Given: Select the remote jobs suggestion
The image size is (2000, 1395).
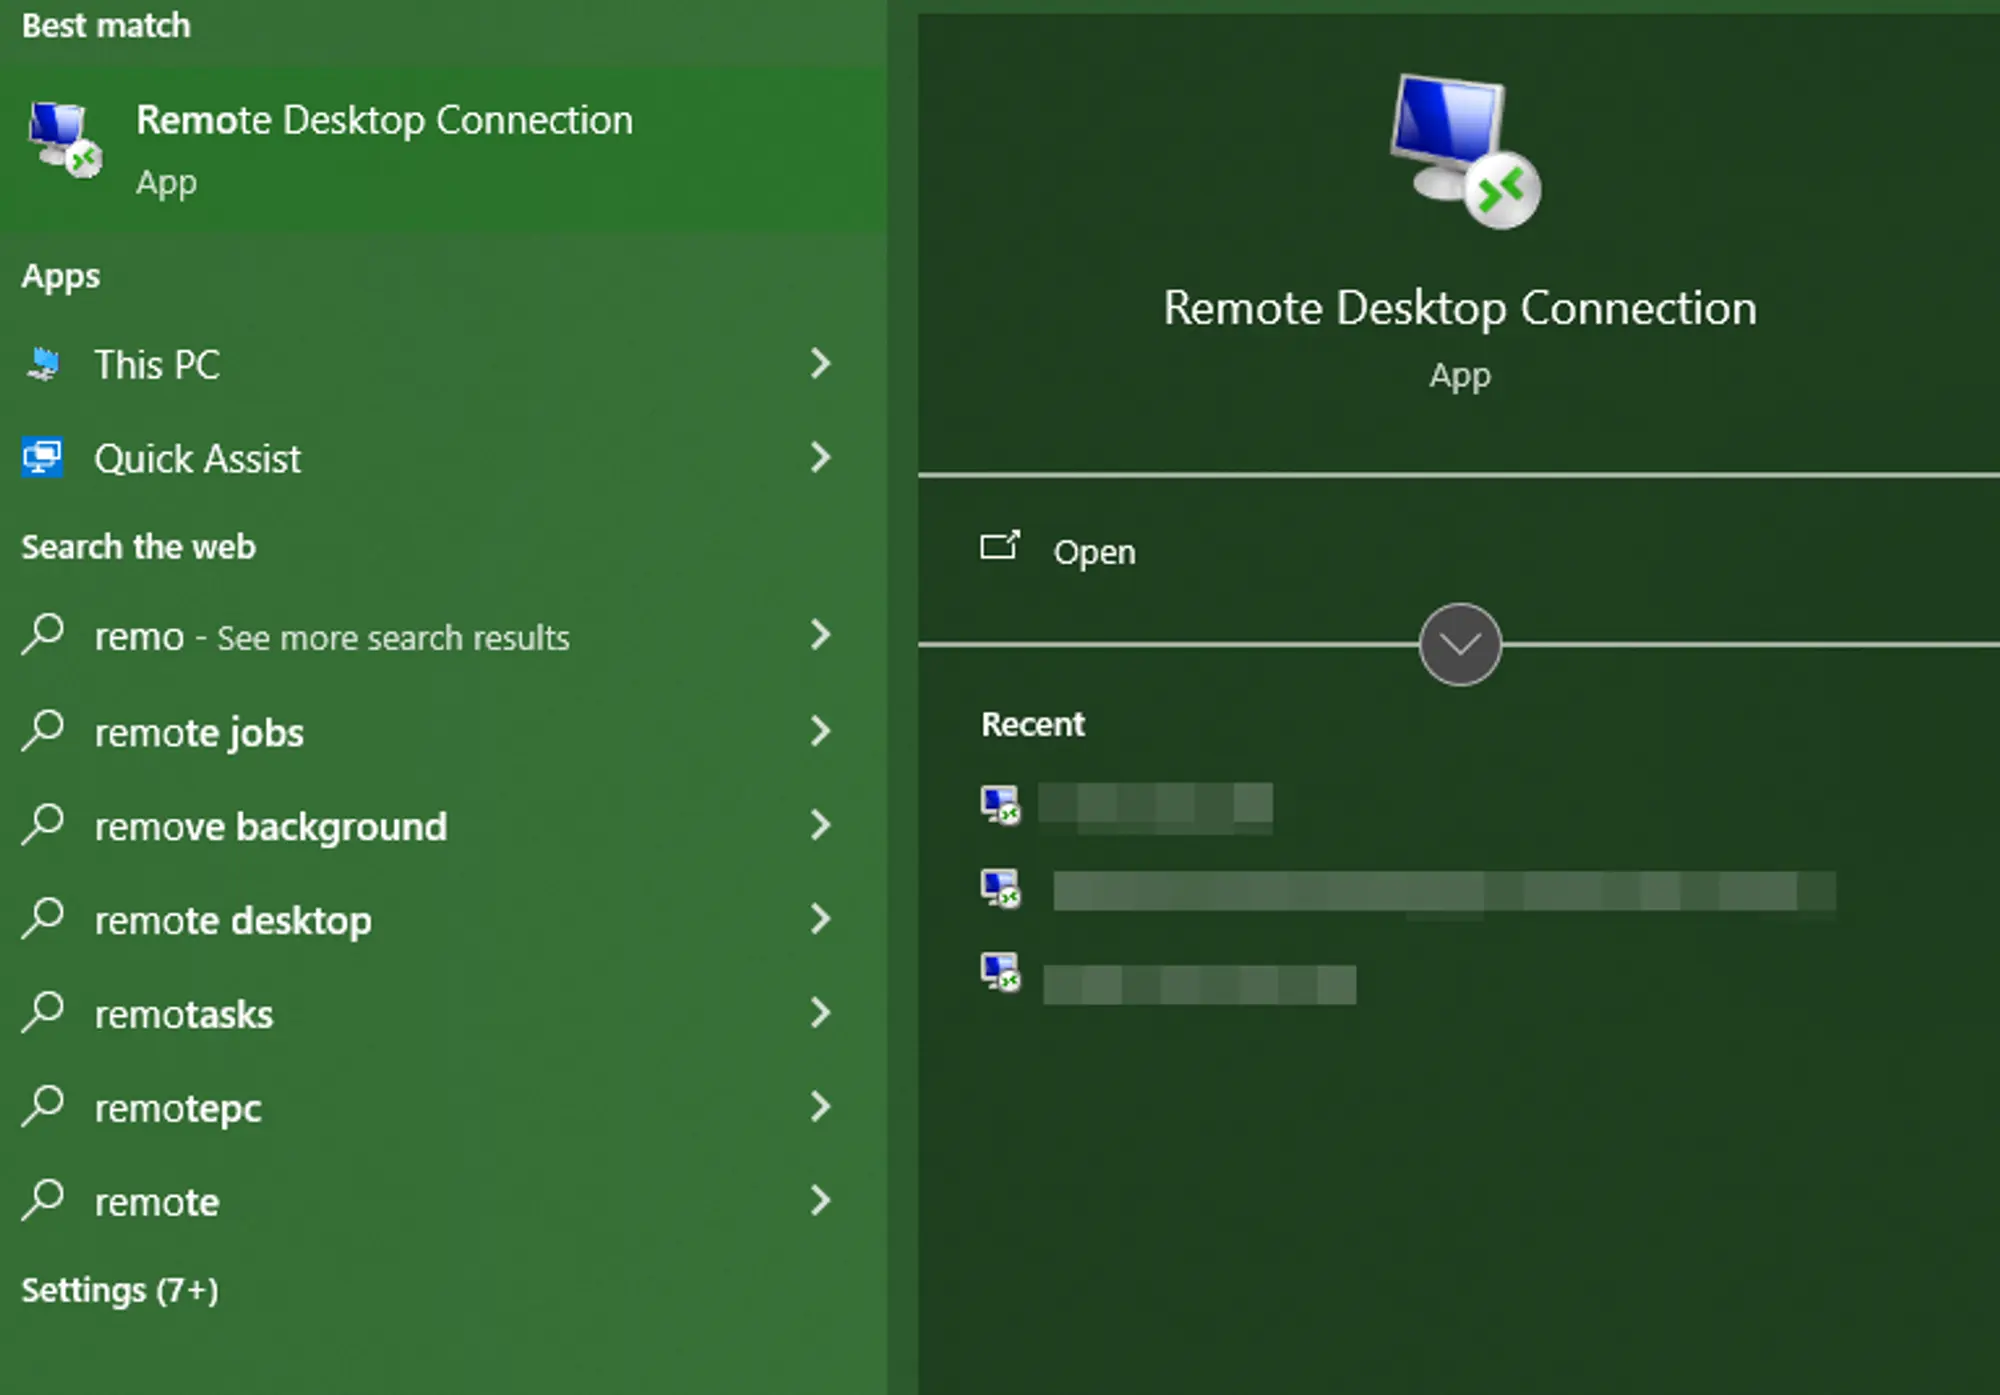Looking at the screenshot, I should coord(199,732).
